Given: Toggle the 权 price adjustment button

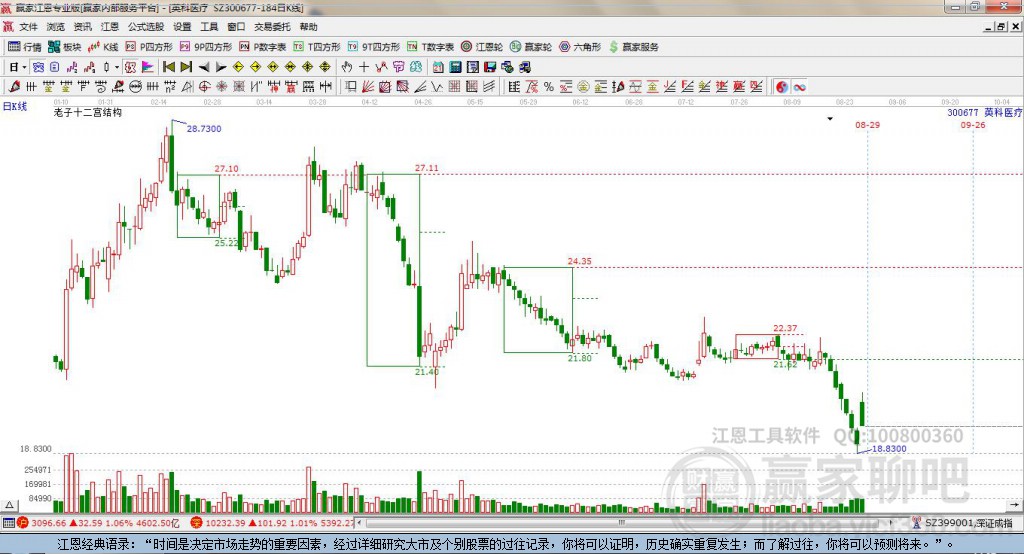Looking at the screenshot, I should pyautogui.click(x=131, y=67).
